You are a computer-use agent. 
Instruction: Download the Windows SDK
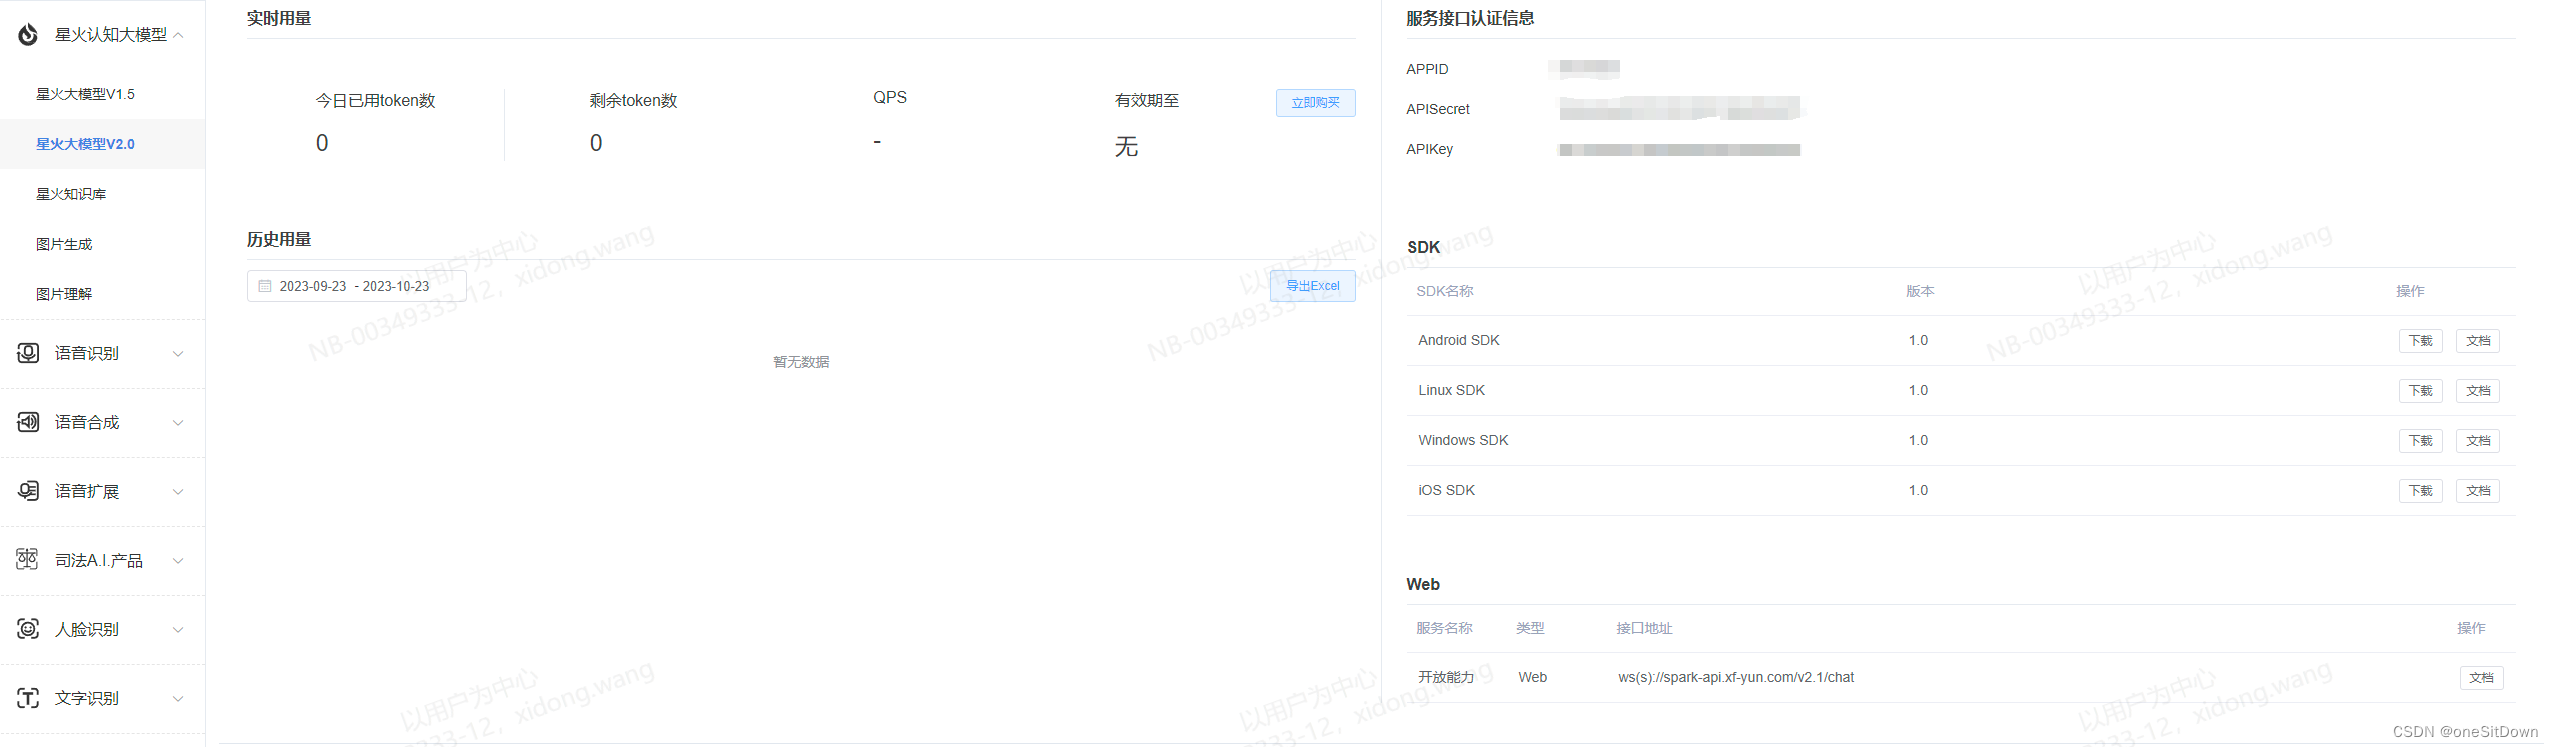coord(2420,441)
